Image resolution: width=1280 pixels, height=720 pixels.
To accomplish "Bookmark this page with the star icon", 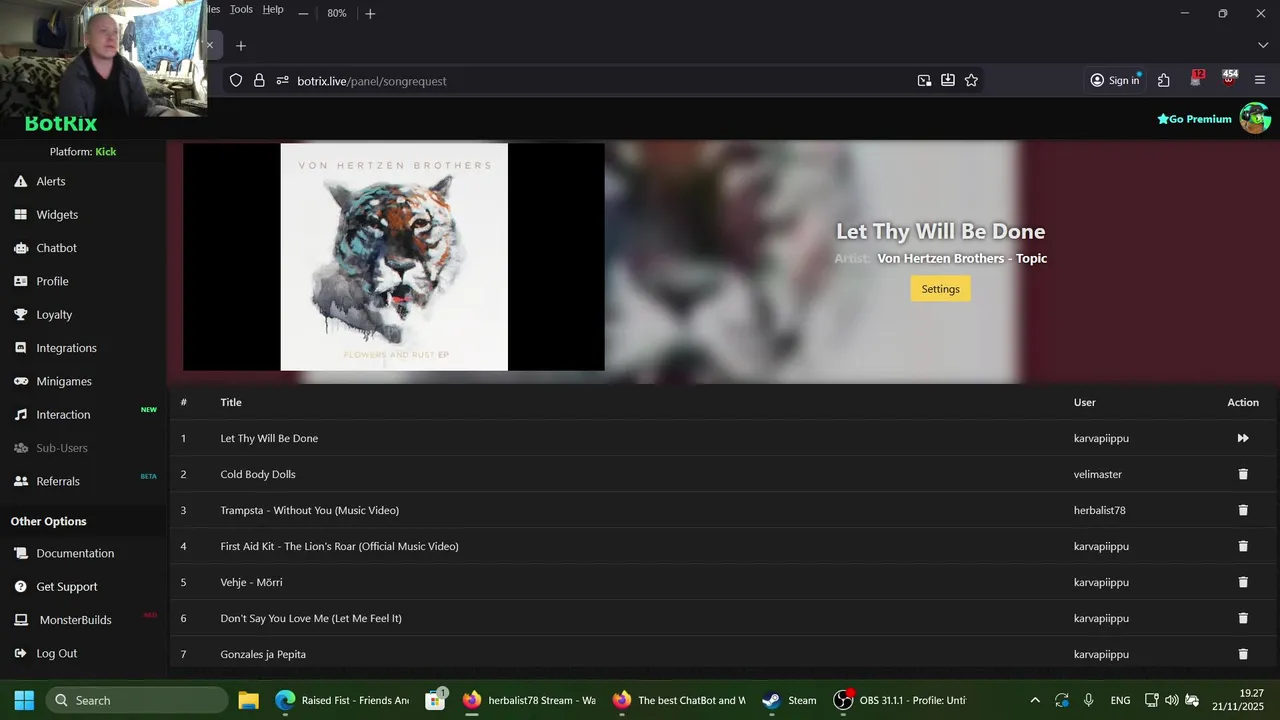I will (971, 81).
